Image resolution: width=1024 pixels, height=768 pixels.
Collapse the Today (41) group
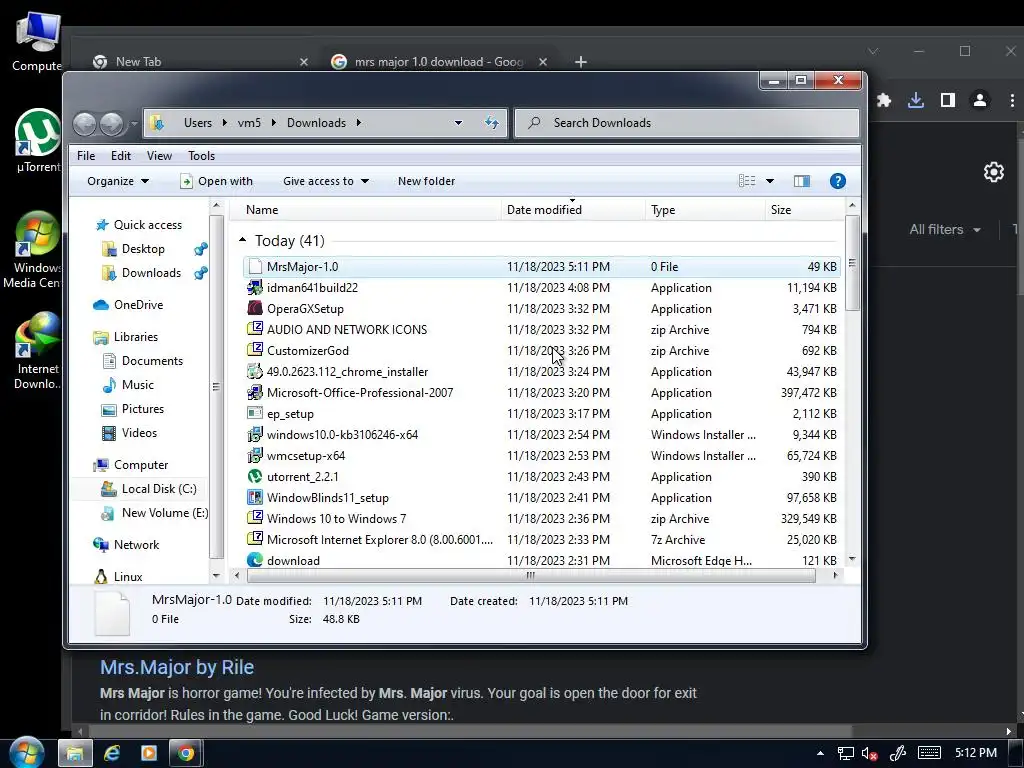242,240
